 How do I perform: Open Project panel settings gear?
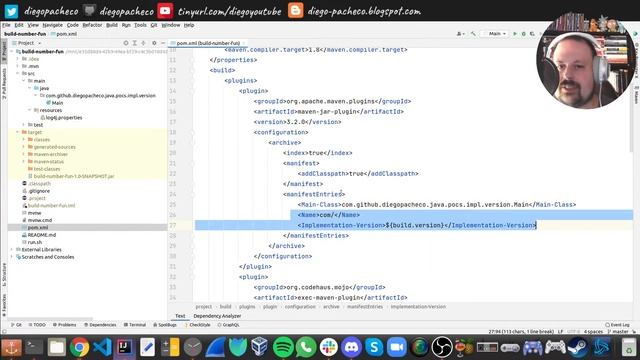pos(154,43)
